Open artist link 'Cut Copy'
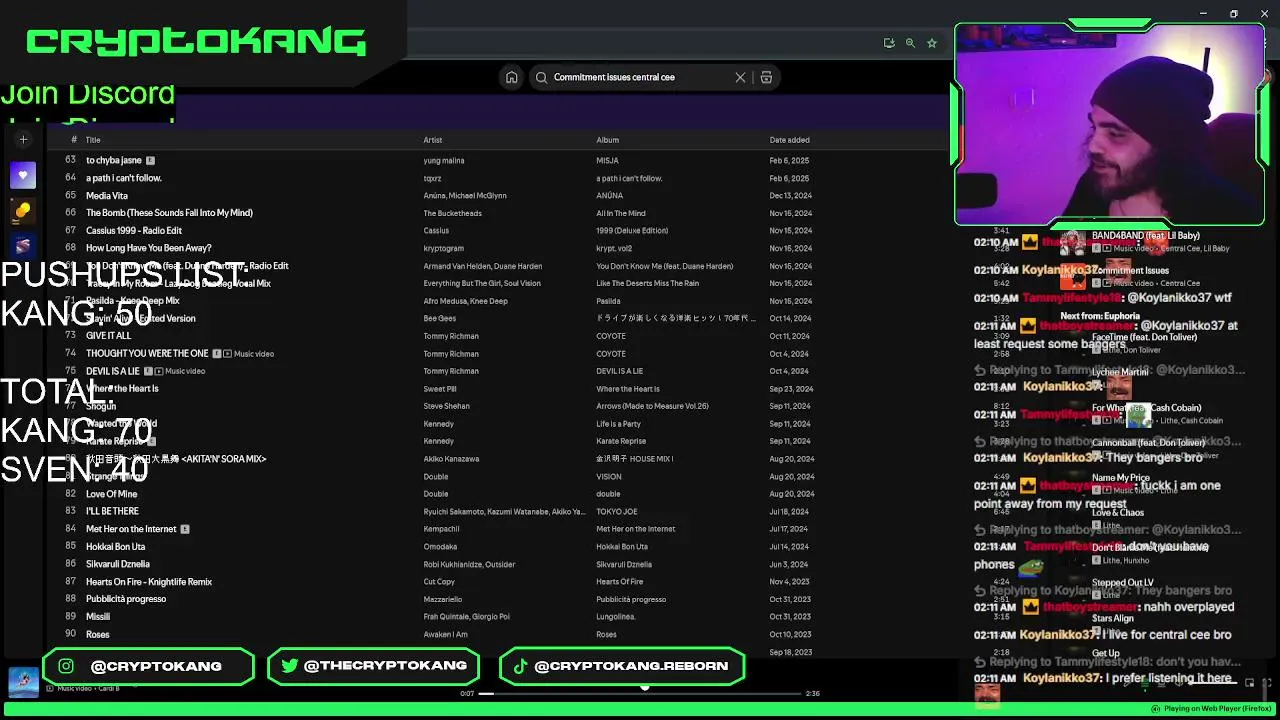This screenshot has height=720, width=1280. pos(439,582)
